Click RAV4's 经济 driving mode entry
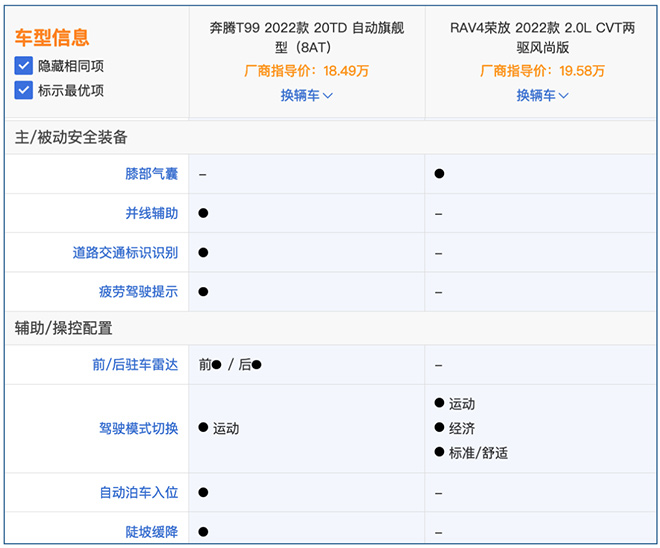Image resolution: width=660 pixels, height=548 pixels. [455, 428]
